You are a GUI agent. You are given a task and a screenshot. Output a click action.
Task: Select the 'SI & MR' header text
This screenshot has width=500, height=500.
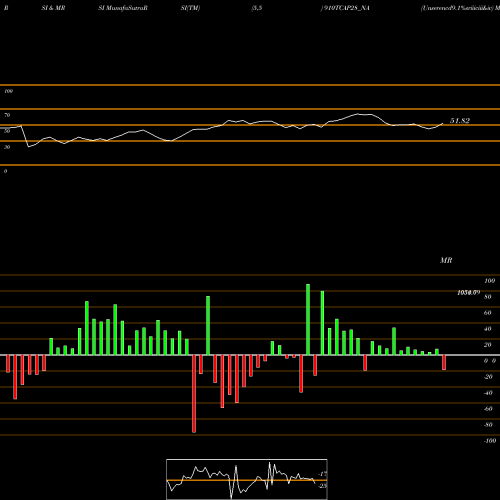[x=53, y=8]
